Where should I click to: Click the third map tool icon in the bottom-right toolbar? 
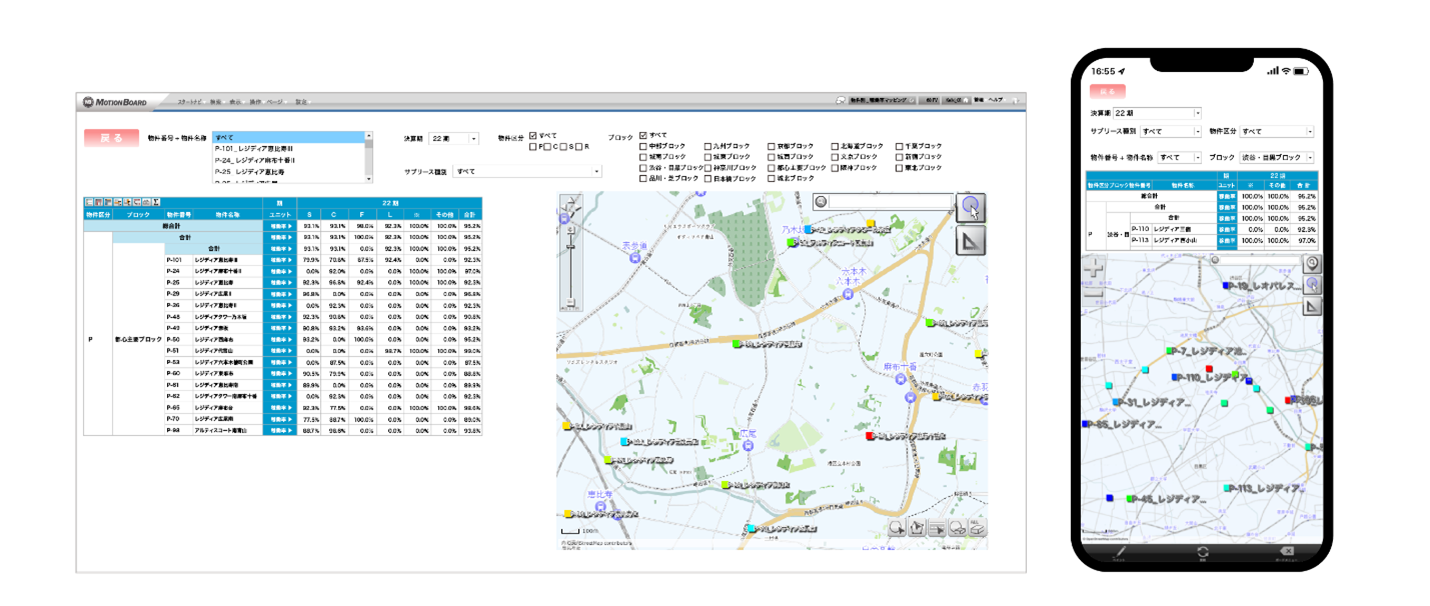937,528
